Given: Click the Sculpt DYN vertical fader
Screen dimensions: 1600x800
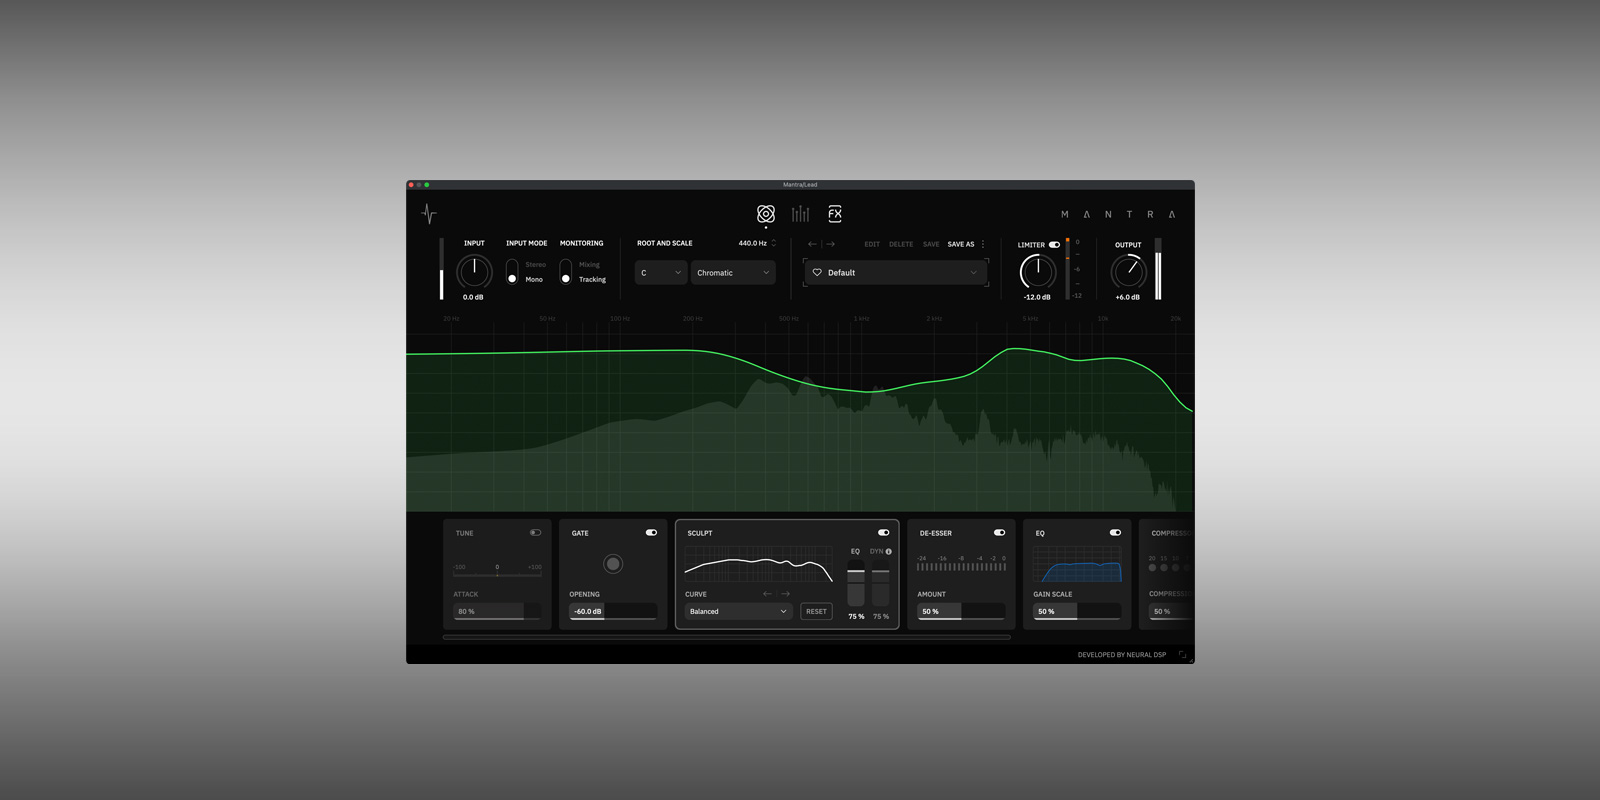Looking at the screenshot, I should pos(880,584).
